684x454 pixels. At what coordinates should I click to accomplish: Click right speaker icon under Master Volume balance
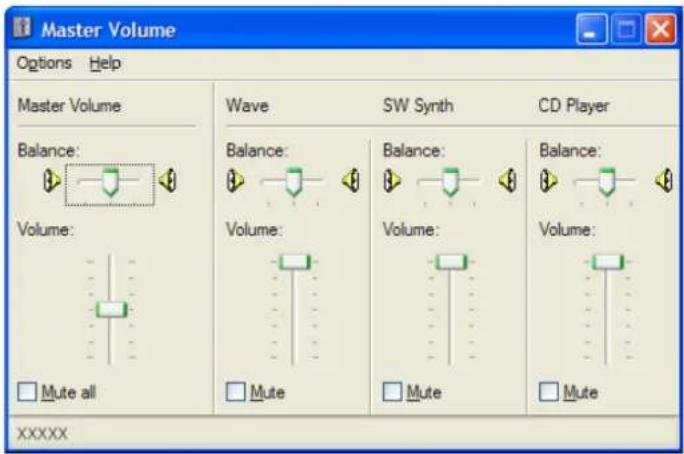pyautogui.click(x=168, y=181)
